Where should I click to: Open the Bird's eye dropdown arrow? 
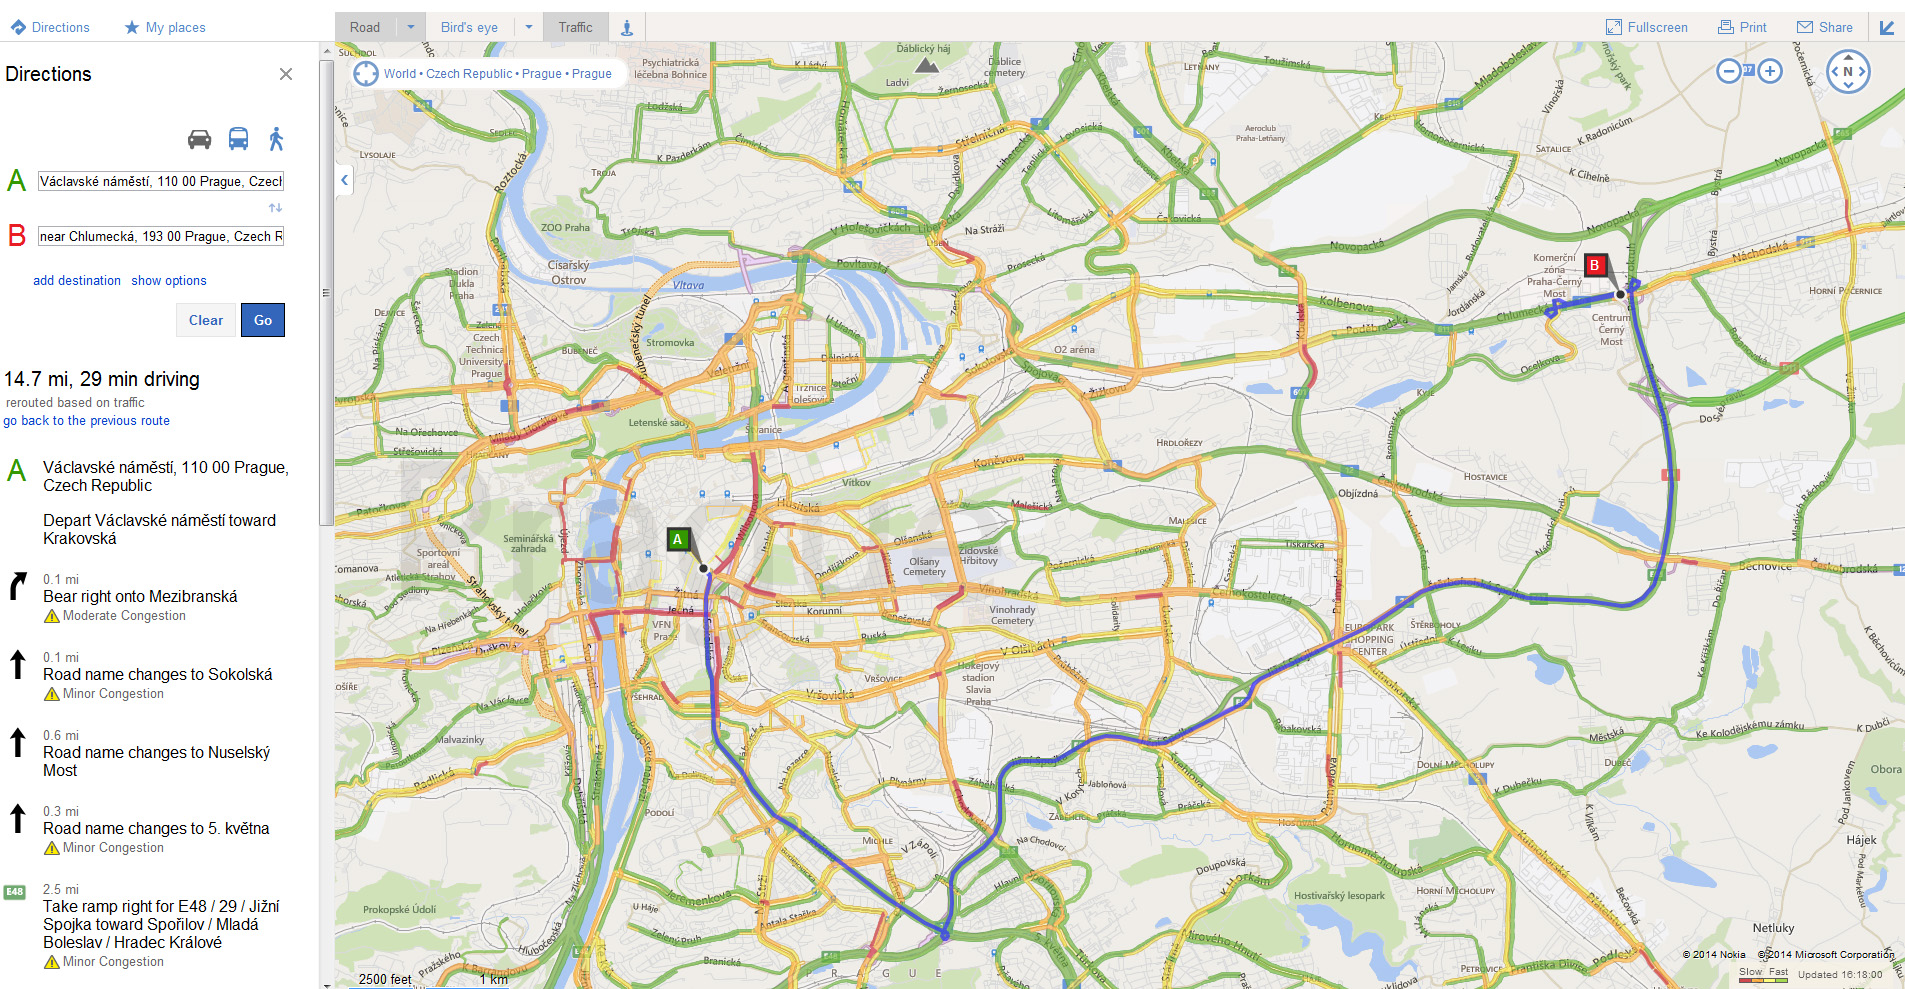(529, 28)
